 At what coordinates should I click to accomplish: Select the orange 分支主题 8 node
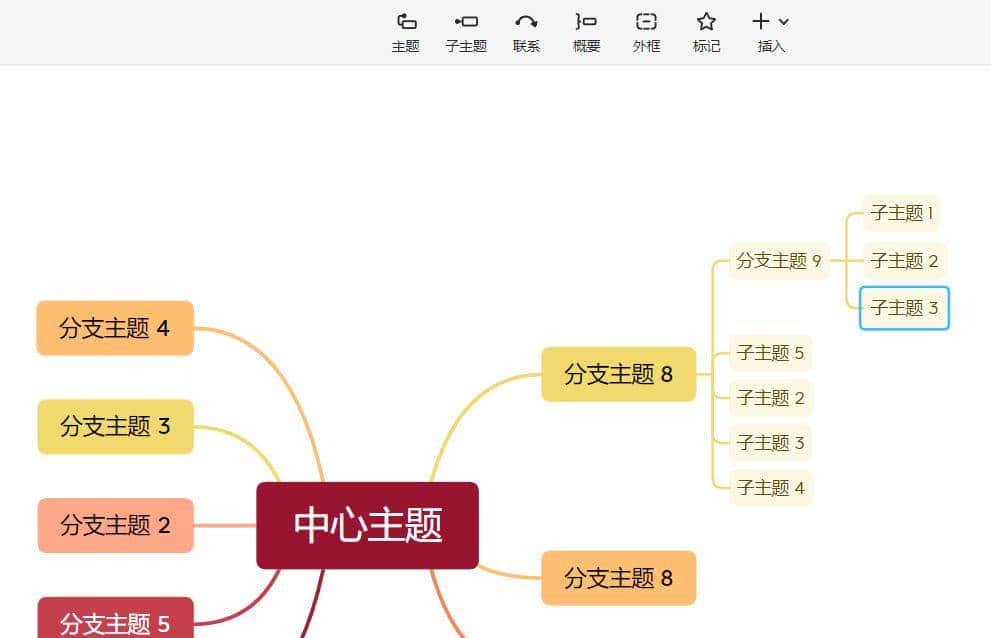618,578
